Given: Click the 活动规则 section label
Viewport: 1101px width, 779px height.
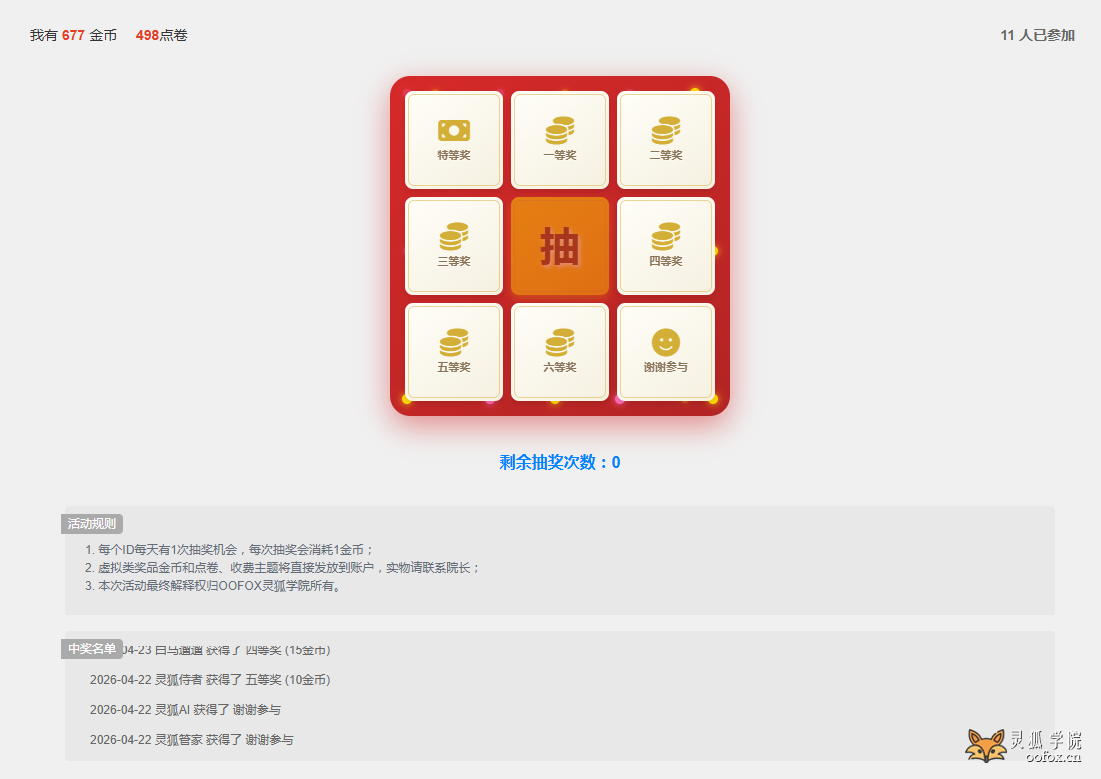Looking at the screenshot, I should pos(92,523).
